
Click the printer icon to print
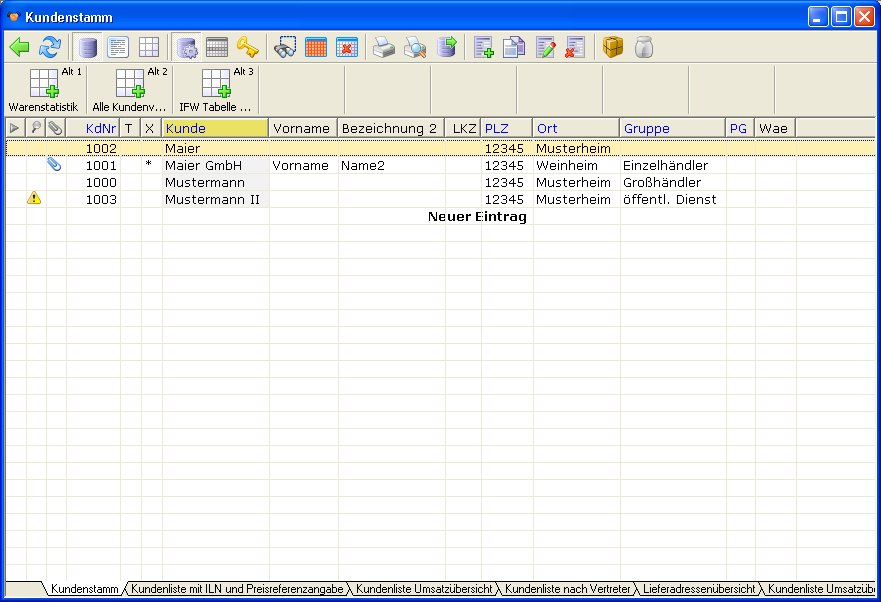point(384,47)
